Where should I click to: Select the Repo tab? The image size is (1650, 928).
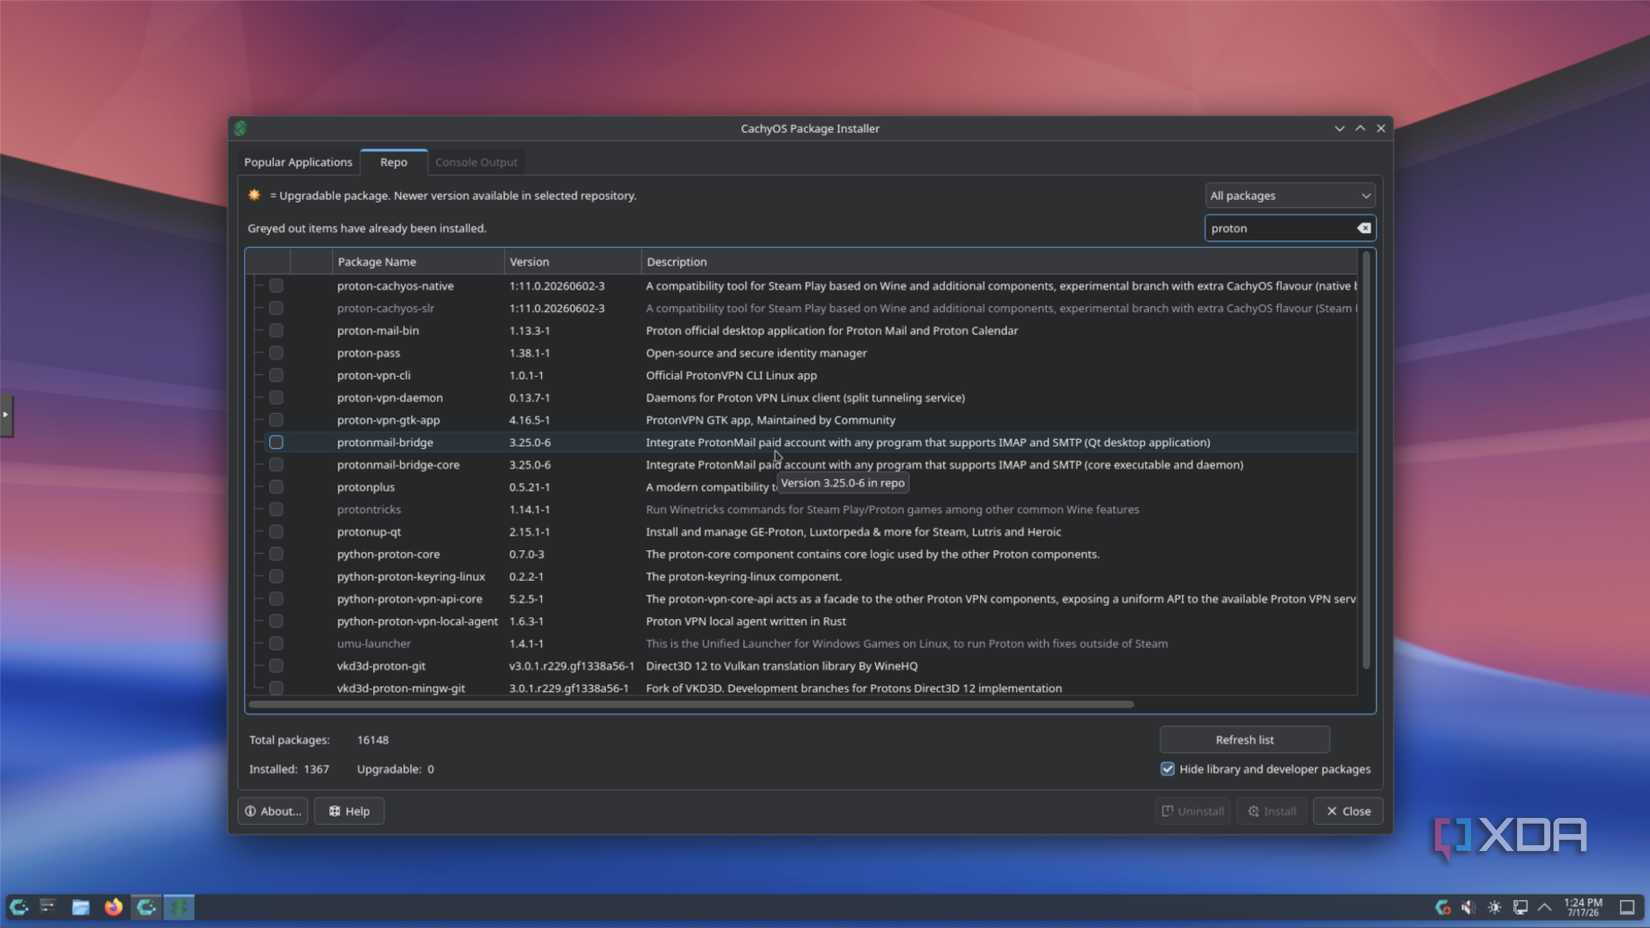394,162
